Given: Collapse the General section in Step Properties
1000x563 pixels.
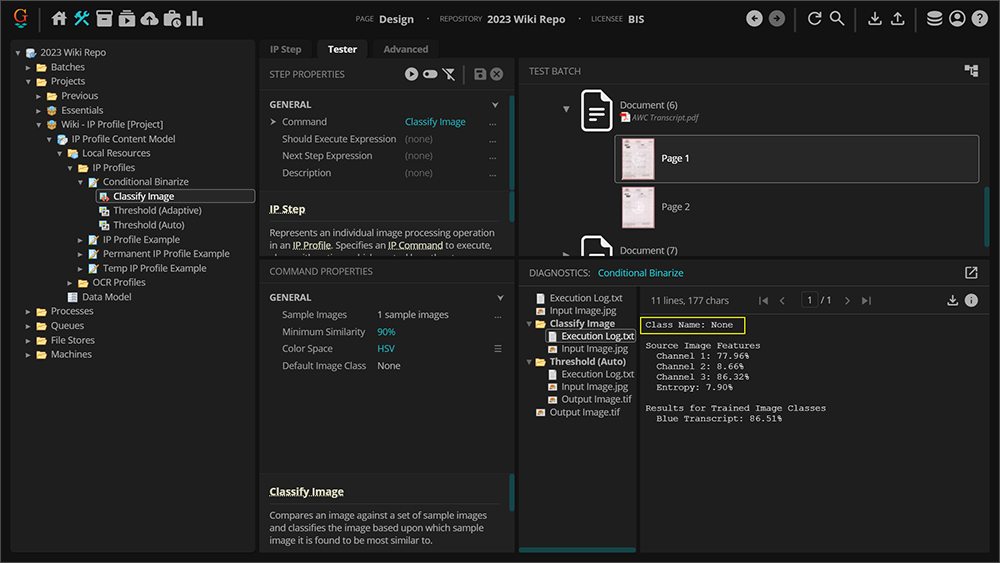Looking at the screenshot, I should (495, 105).
